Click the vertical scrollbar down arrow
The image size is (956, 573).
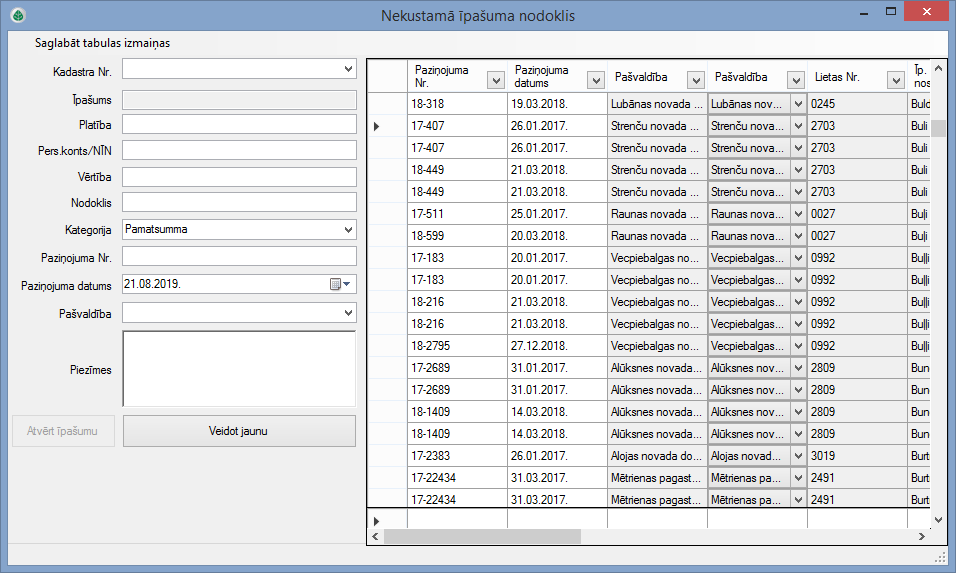[x=938, y=520]
